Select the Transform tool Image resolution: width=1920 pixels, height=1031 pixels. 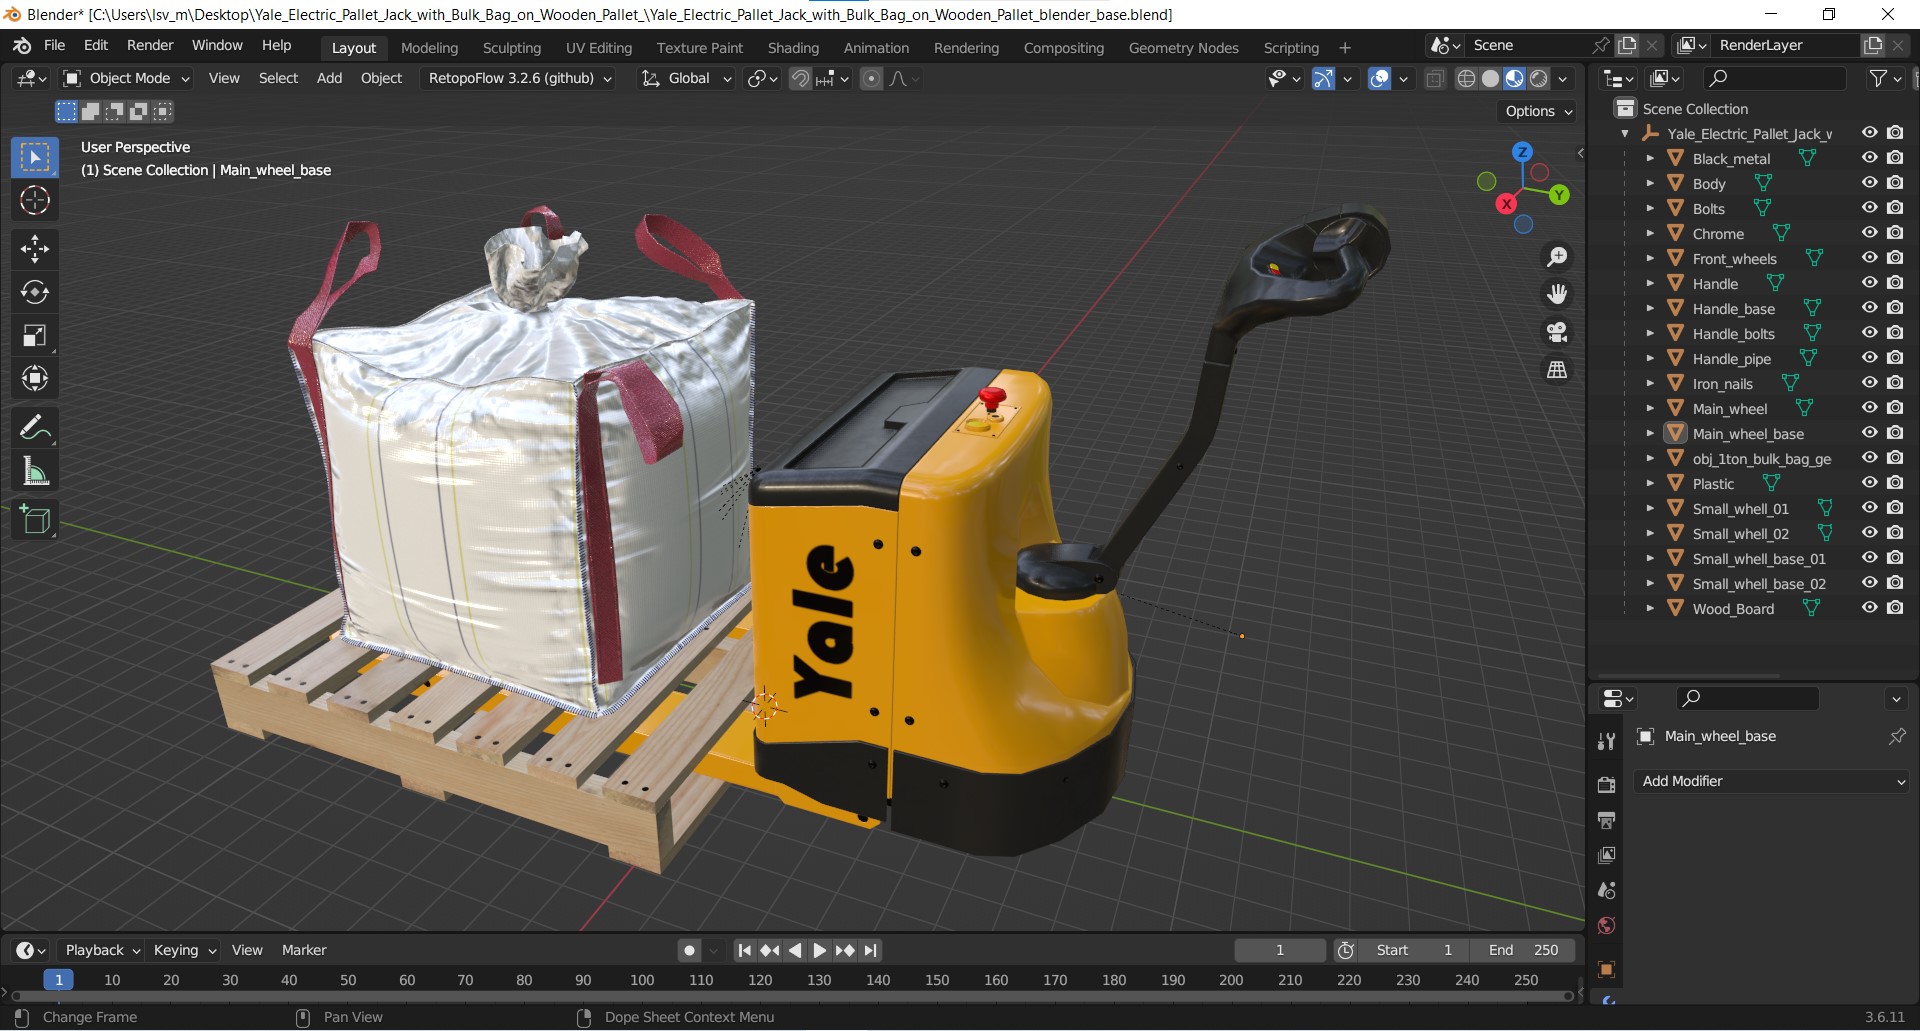[x=35, y=378]
